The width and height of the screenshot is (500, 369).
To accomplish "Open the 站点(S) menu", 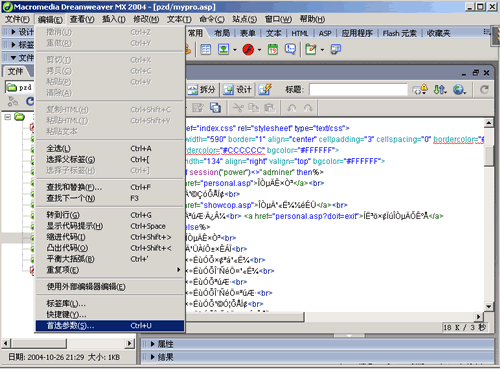I will 245,19.
